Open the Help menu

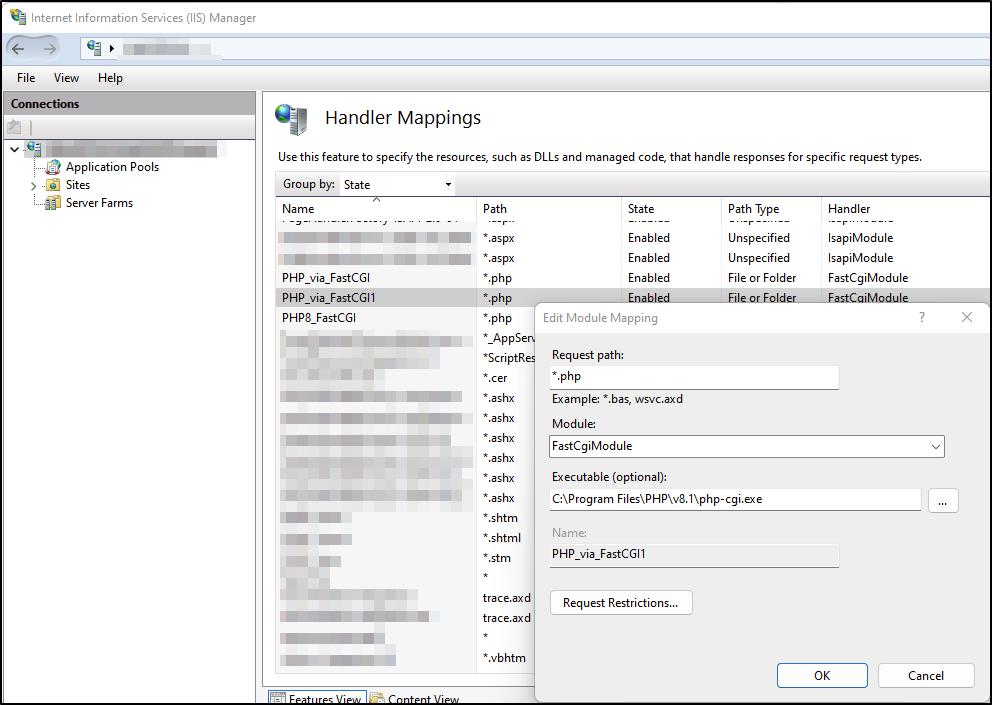110,78
